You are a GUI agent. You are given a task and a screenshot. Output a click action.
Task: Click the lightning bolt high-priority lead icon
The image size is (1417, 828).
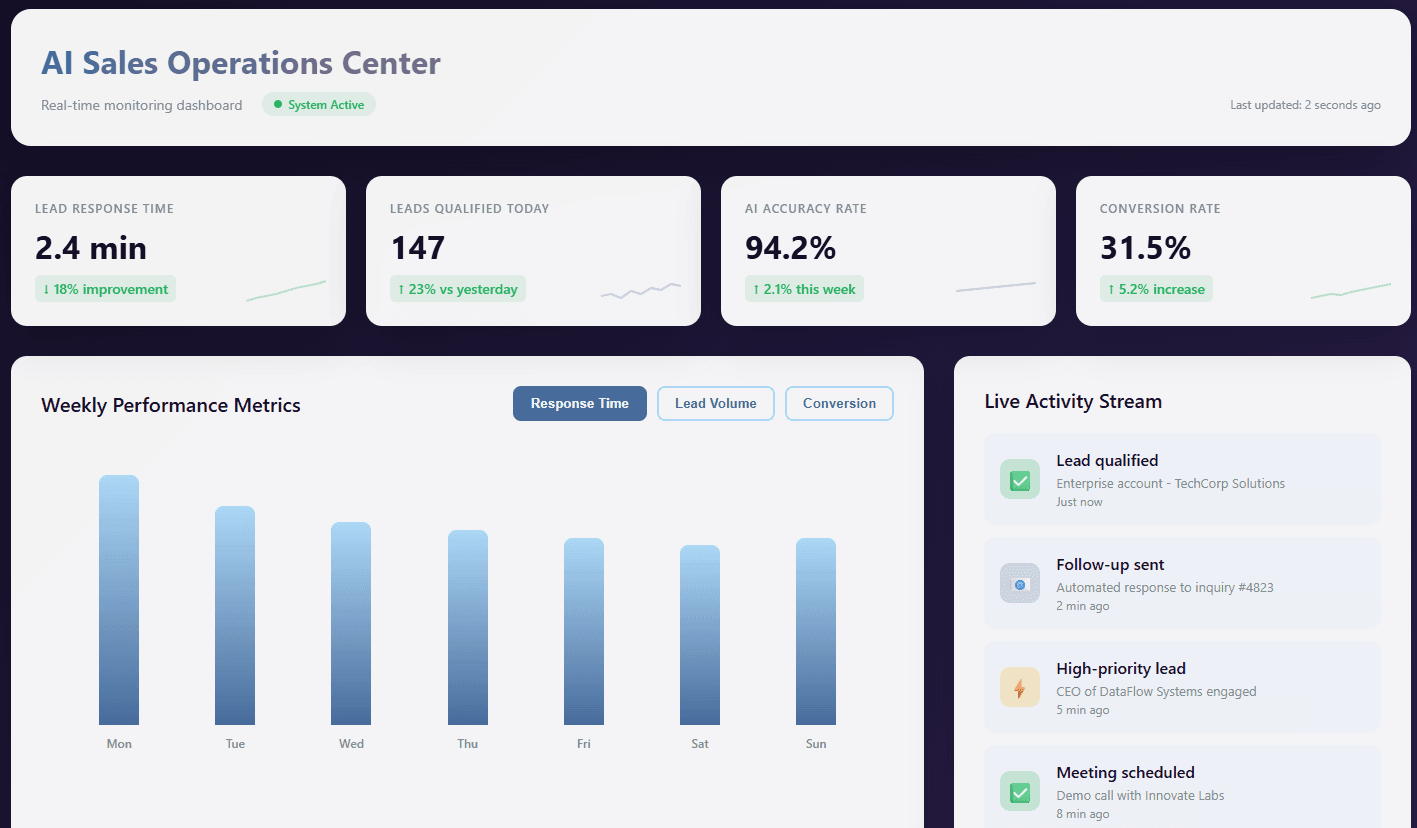tap(1019, 687)
